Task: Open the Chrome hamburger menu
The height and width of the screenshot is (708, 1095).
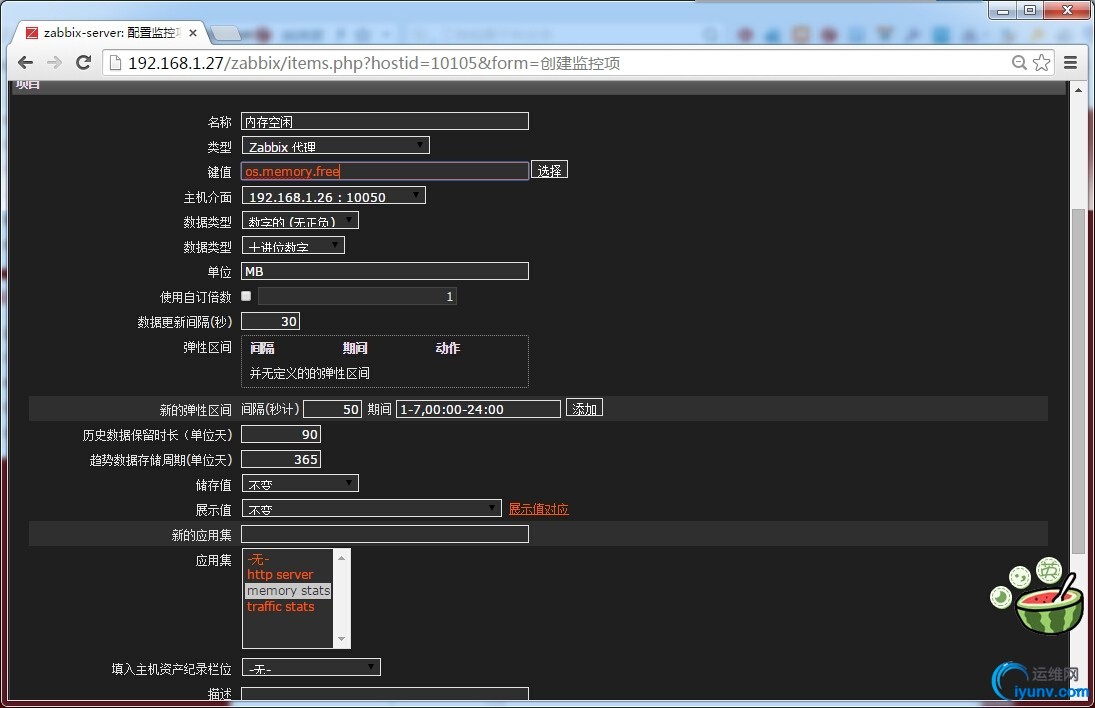Action: coord(1070,63)
